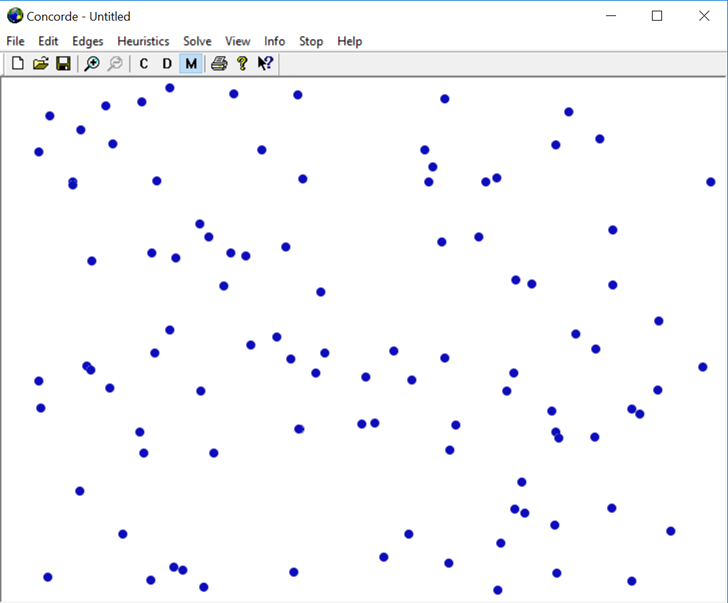Screen dimensions: 728x603
Task: Open the Edges menu
Action: 88,41
